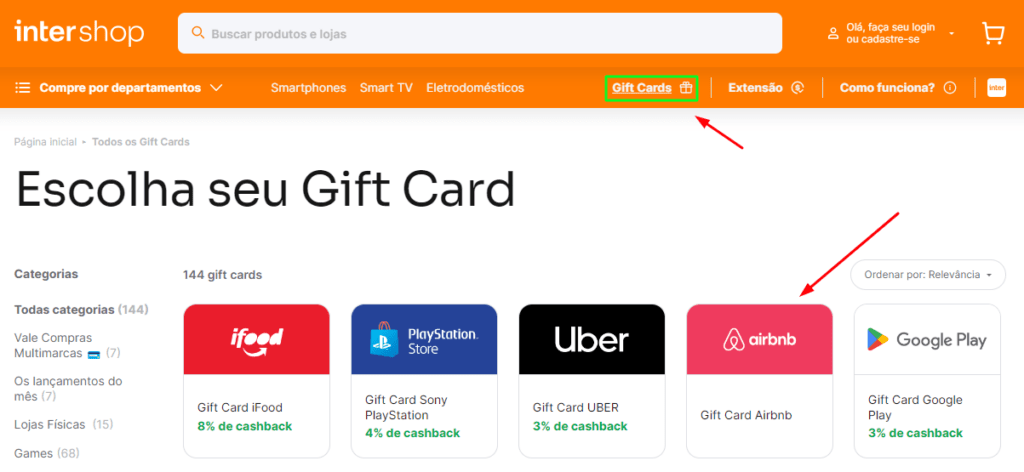The height and width of the screenshot is (472, 1024).
Task: Open the Smartphones menu item
Action: click(x=308, y=87)
